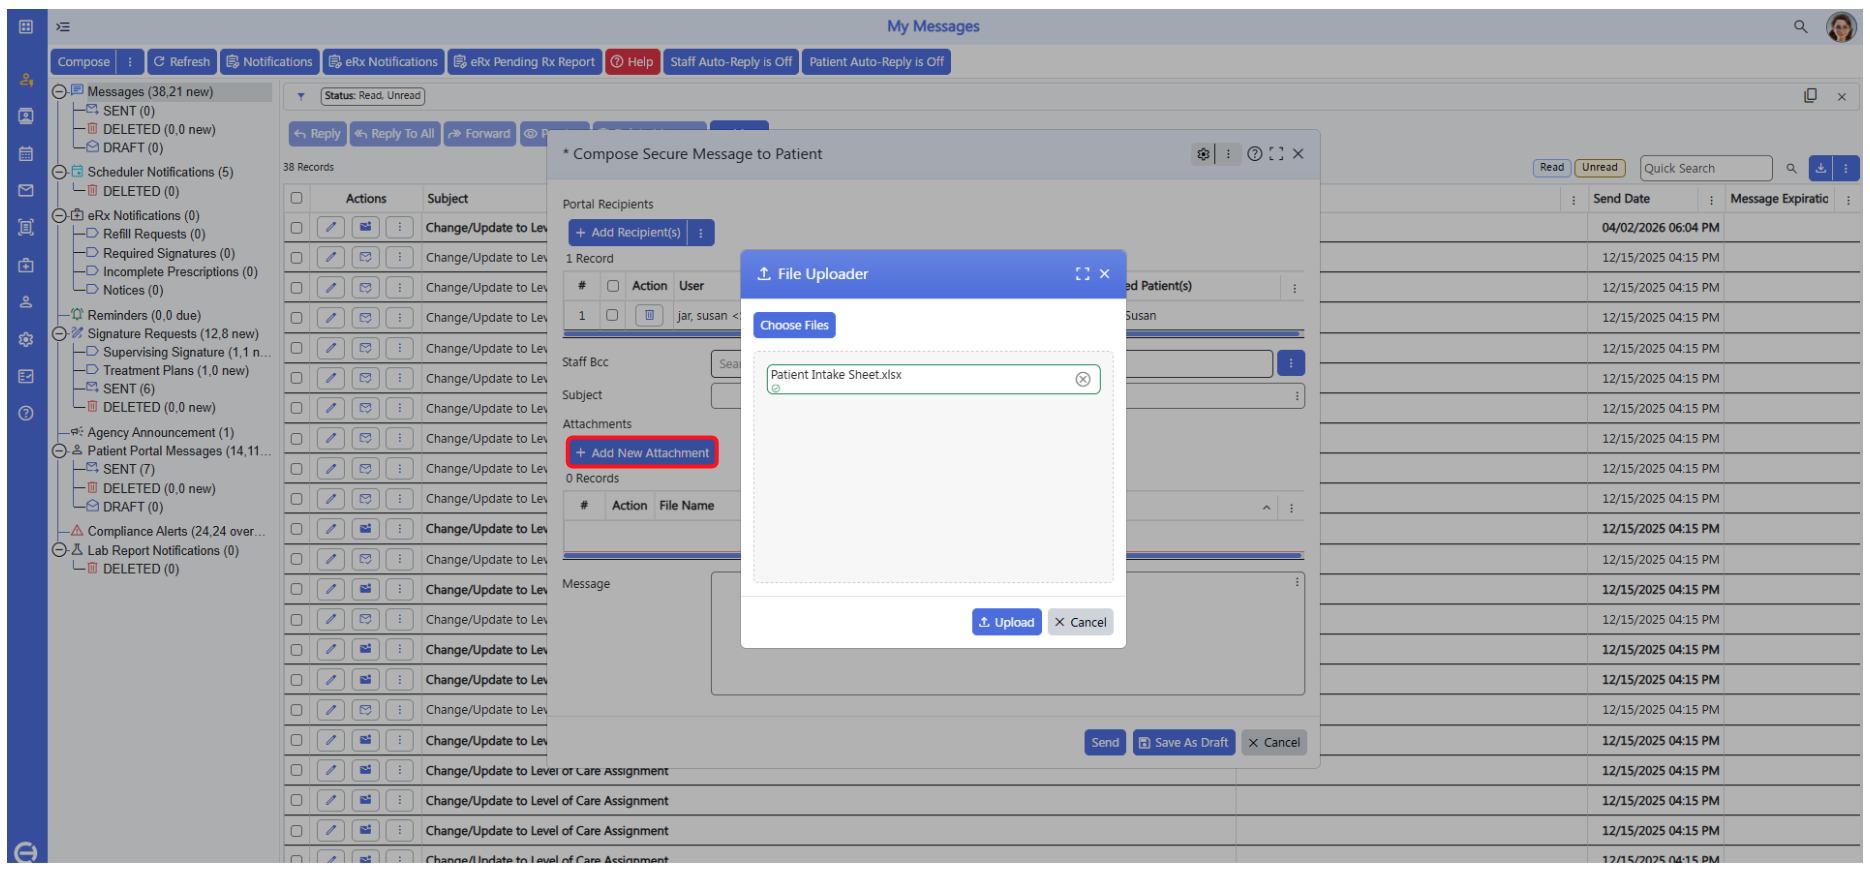Cancel the File Uploader dialog

1080,622
